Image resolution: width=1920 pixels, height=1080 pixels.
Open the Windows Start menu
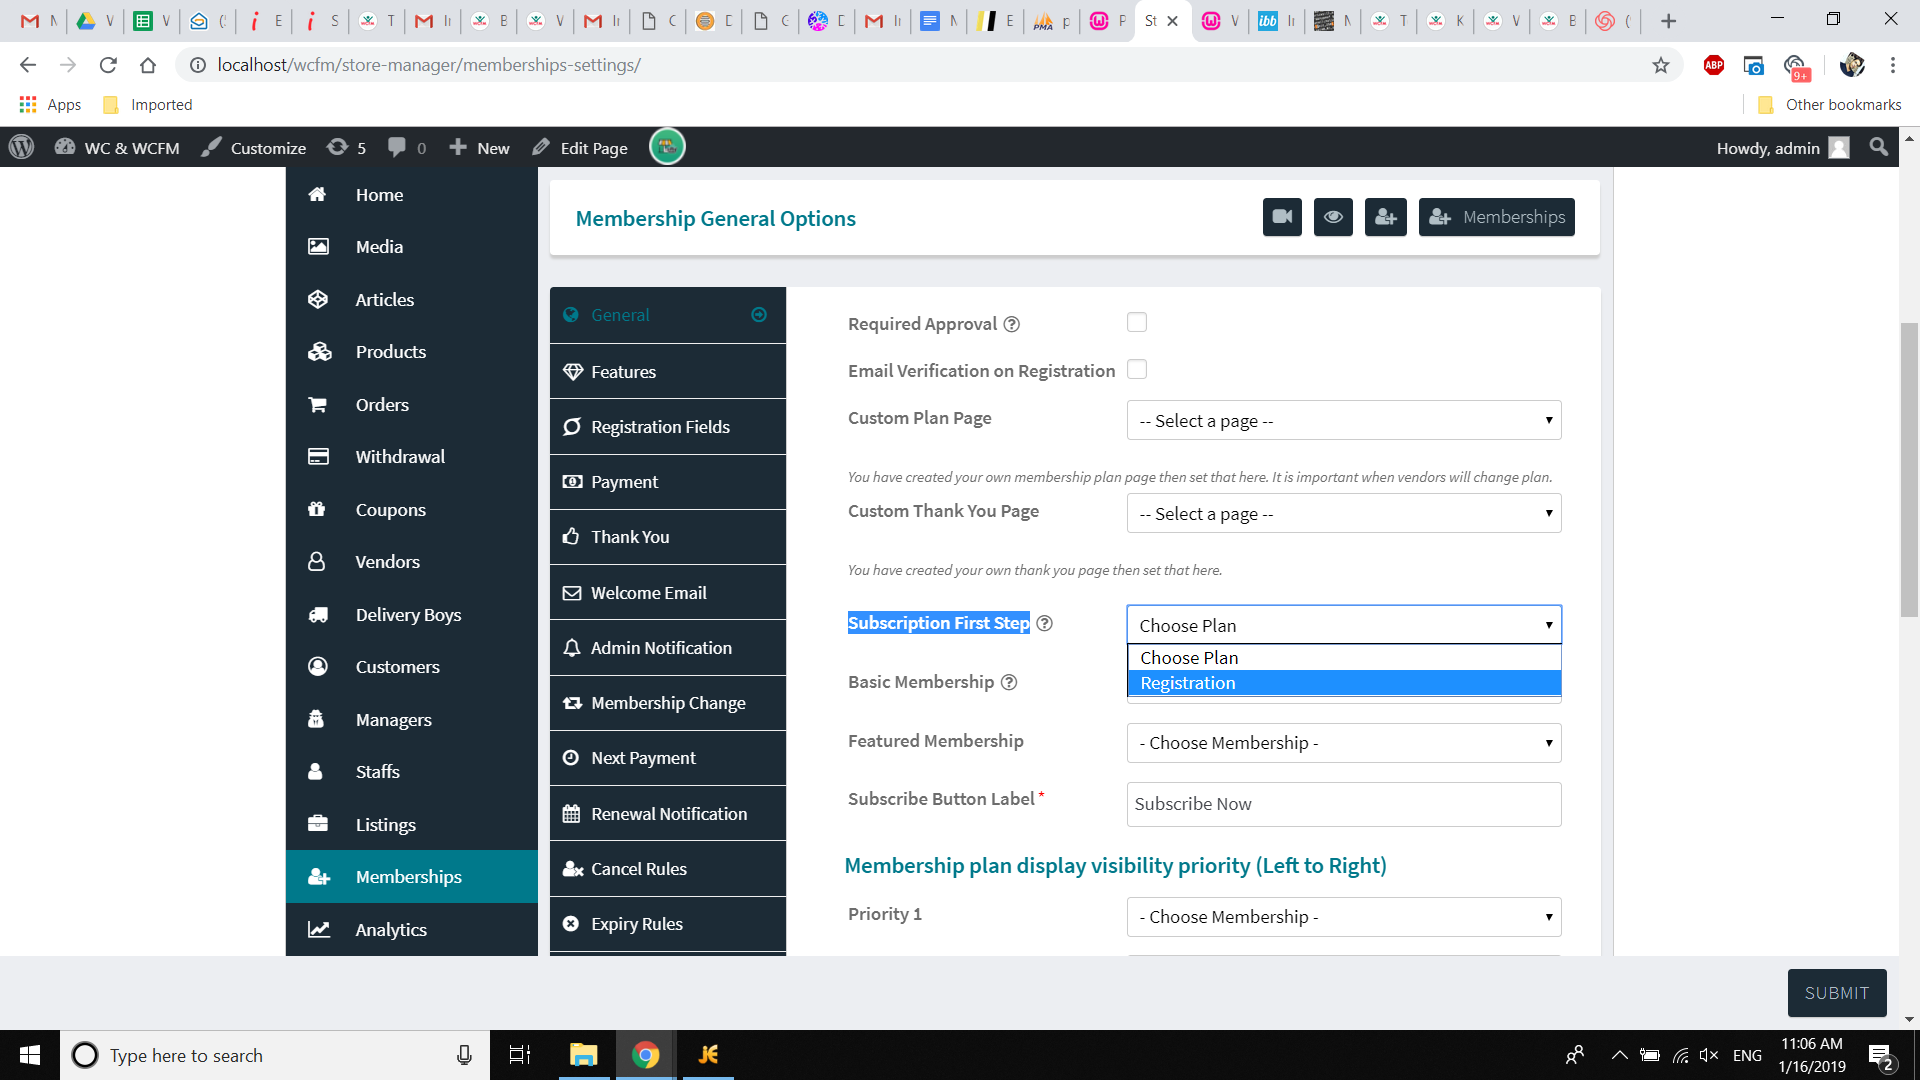(x=30, y=1055)
